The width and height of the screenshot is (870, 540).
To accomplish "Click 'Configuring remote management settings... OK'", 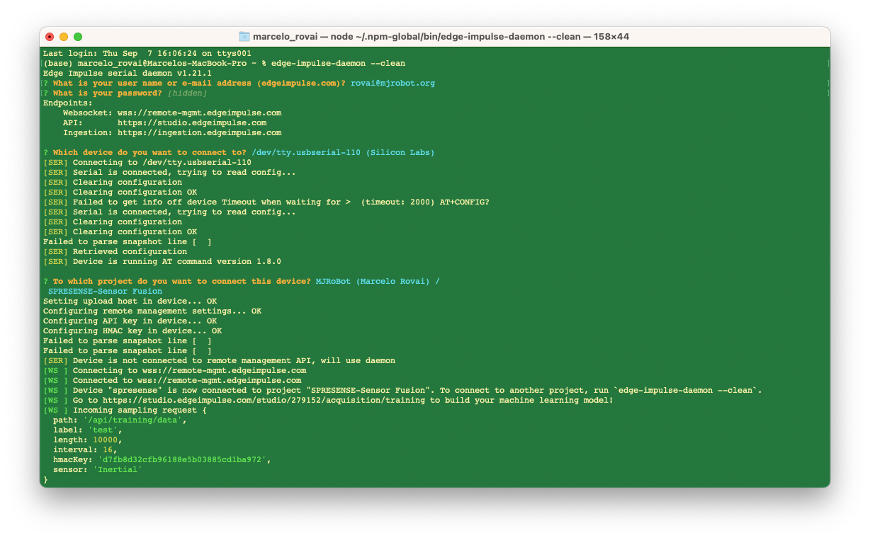I will click(152, 311).
